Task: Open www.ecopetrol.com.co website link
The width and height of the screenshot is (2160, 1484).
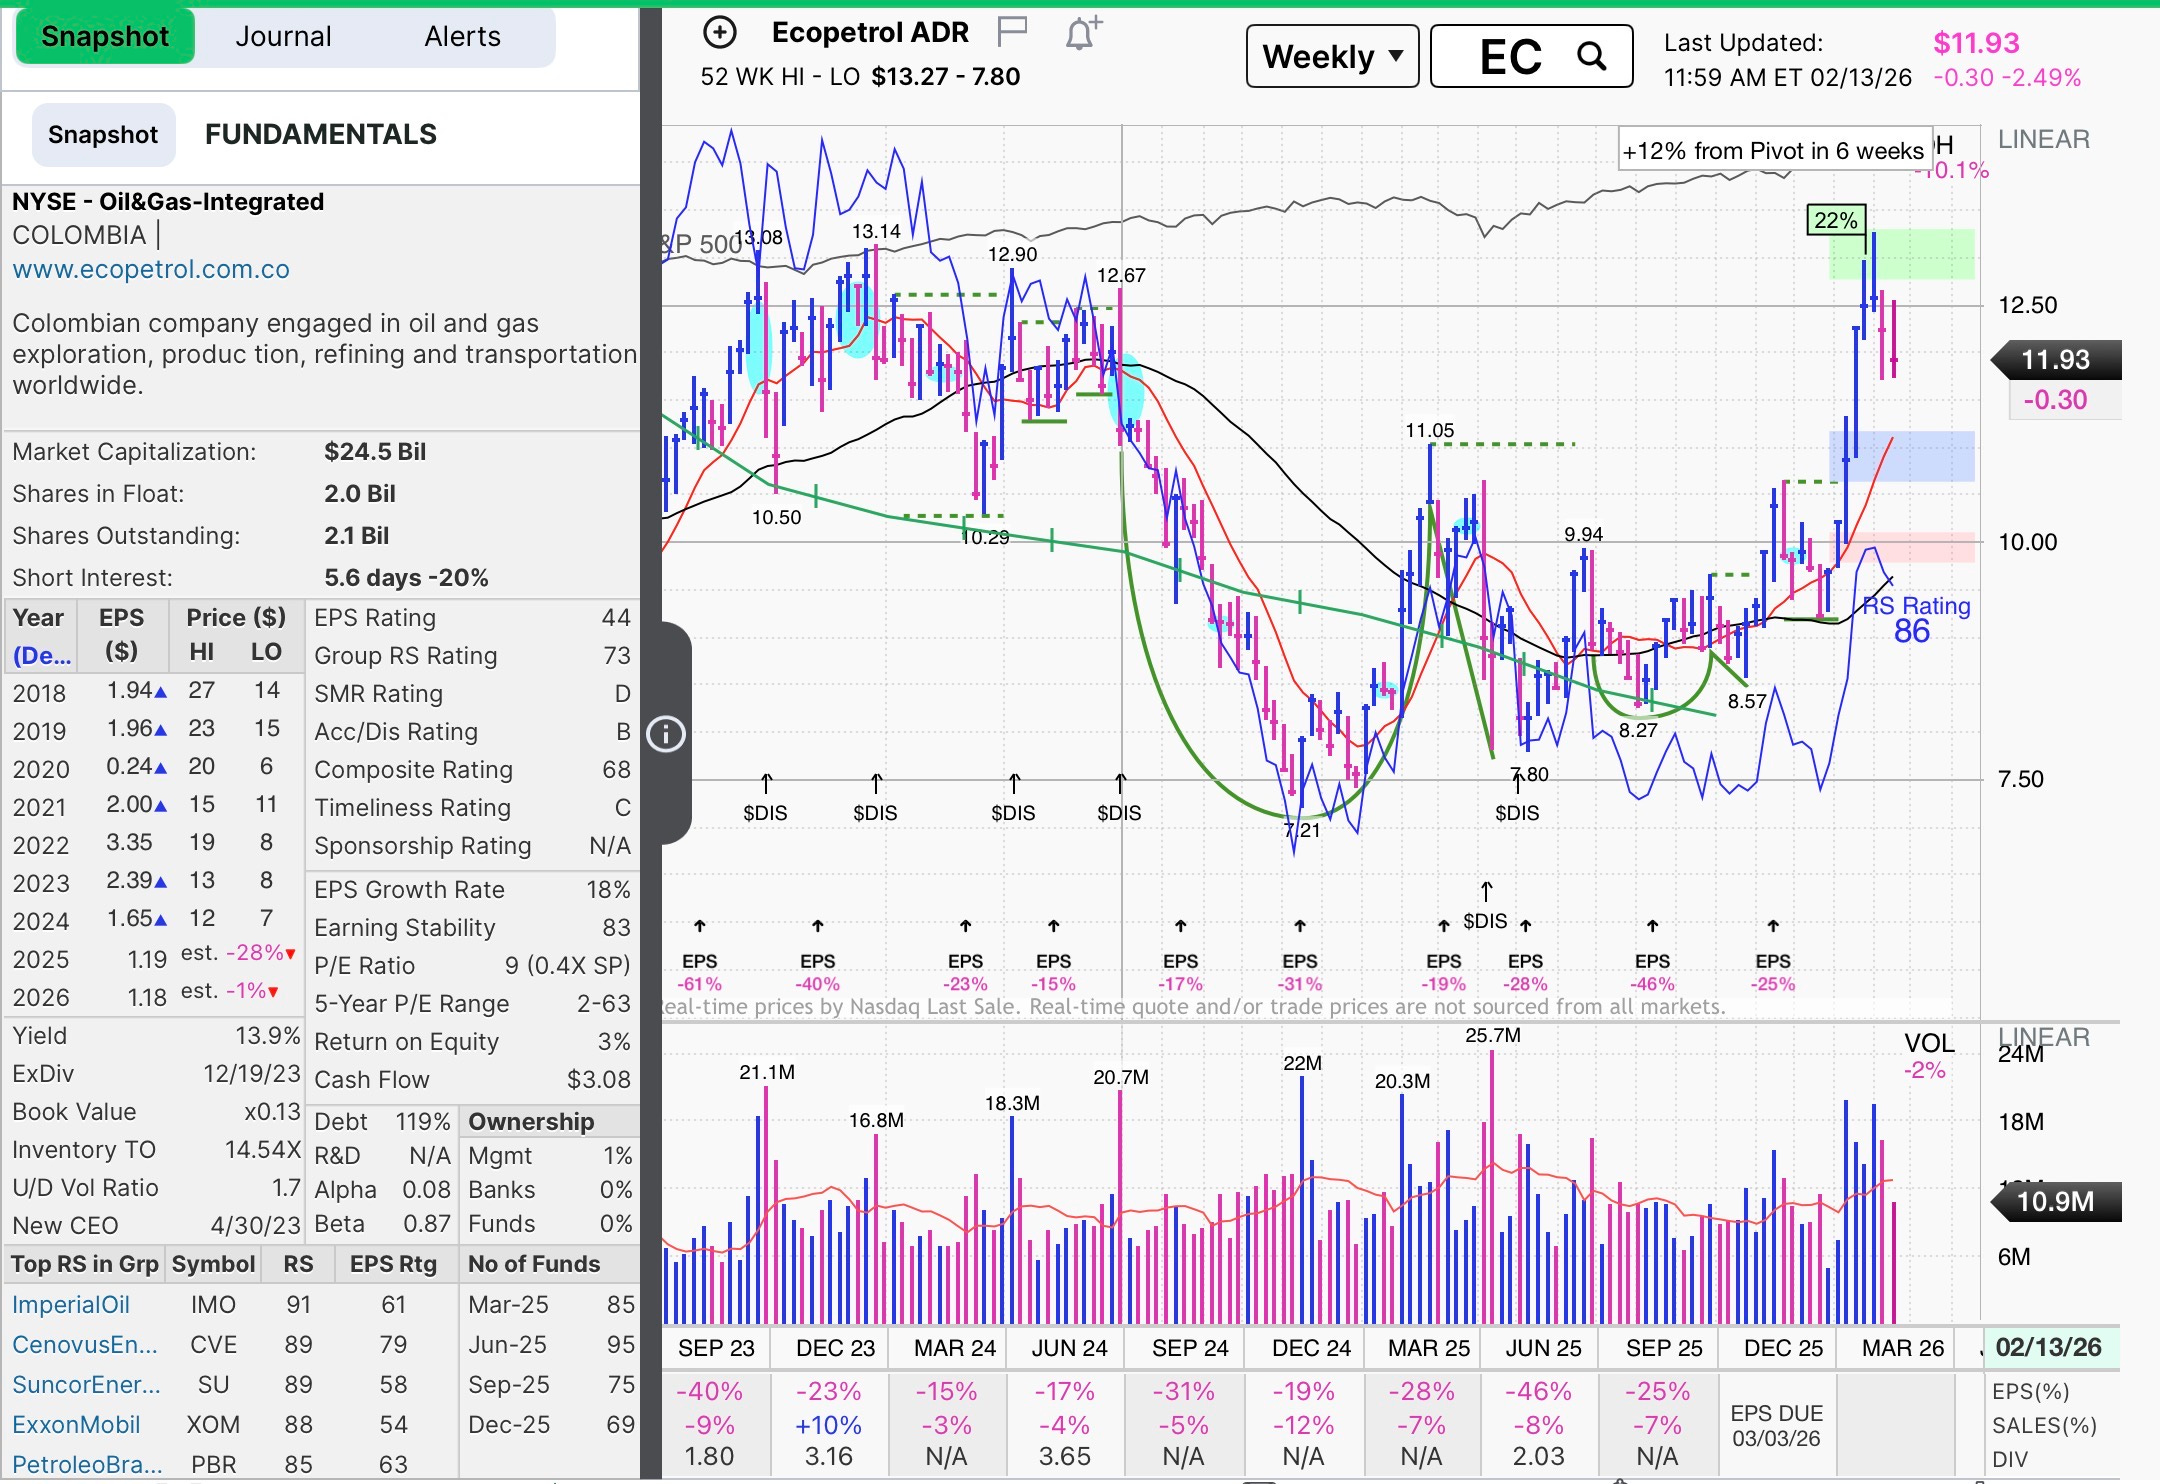Action: coord(151,269)
